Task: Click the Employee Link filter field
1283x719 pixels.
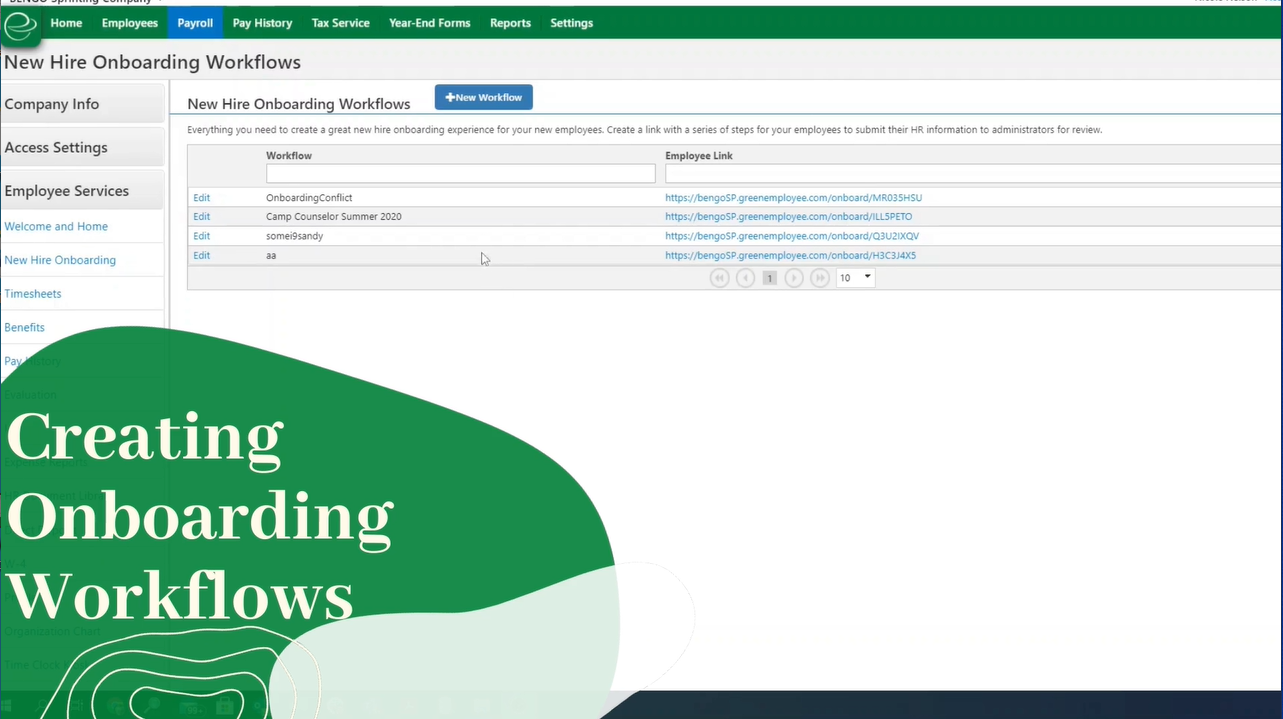Action: [973, 174]
